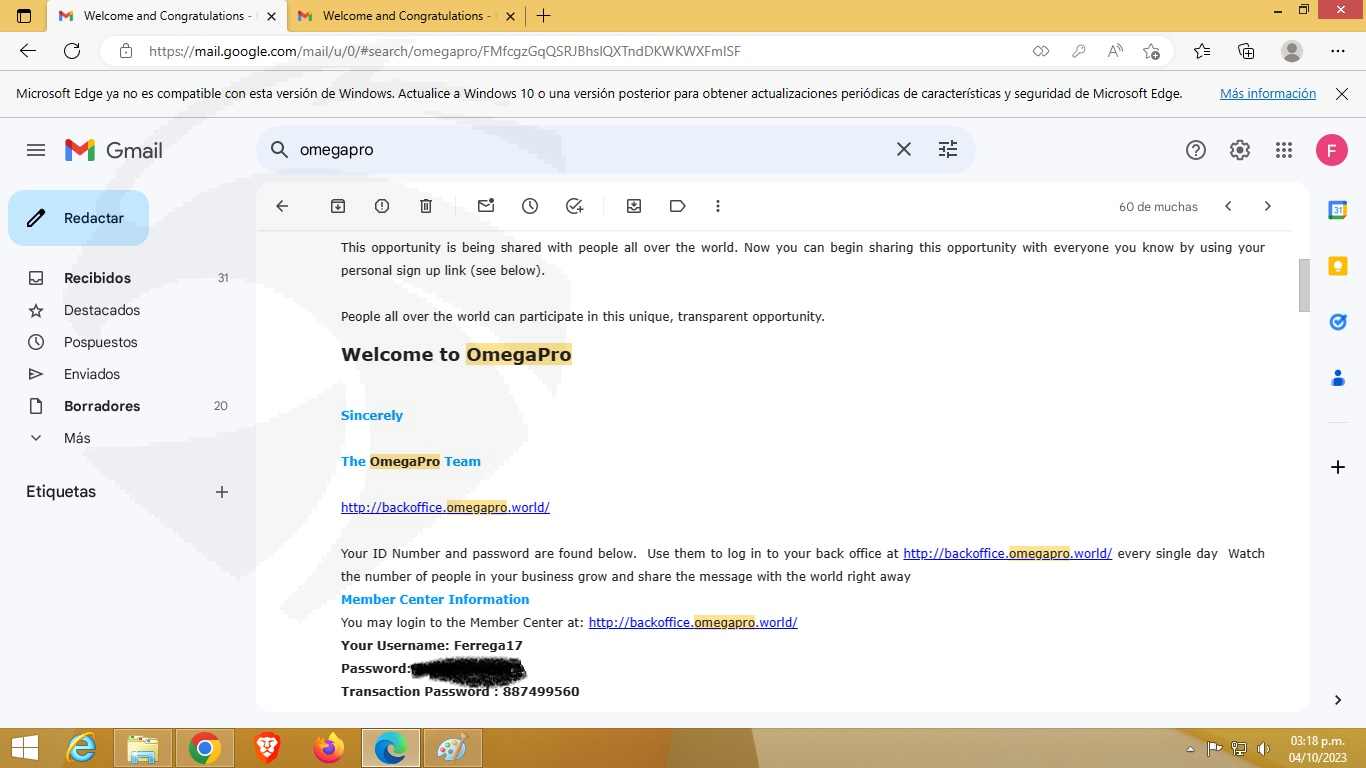Viewport: 1366px width, 768px height.
Task: Clear the omegapro search text
Action: tap(903, 149)
